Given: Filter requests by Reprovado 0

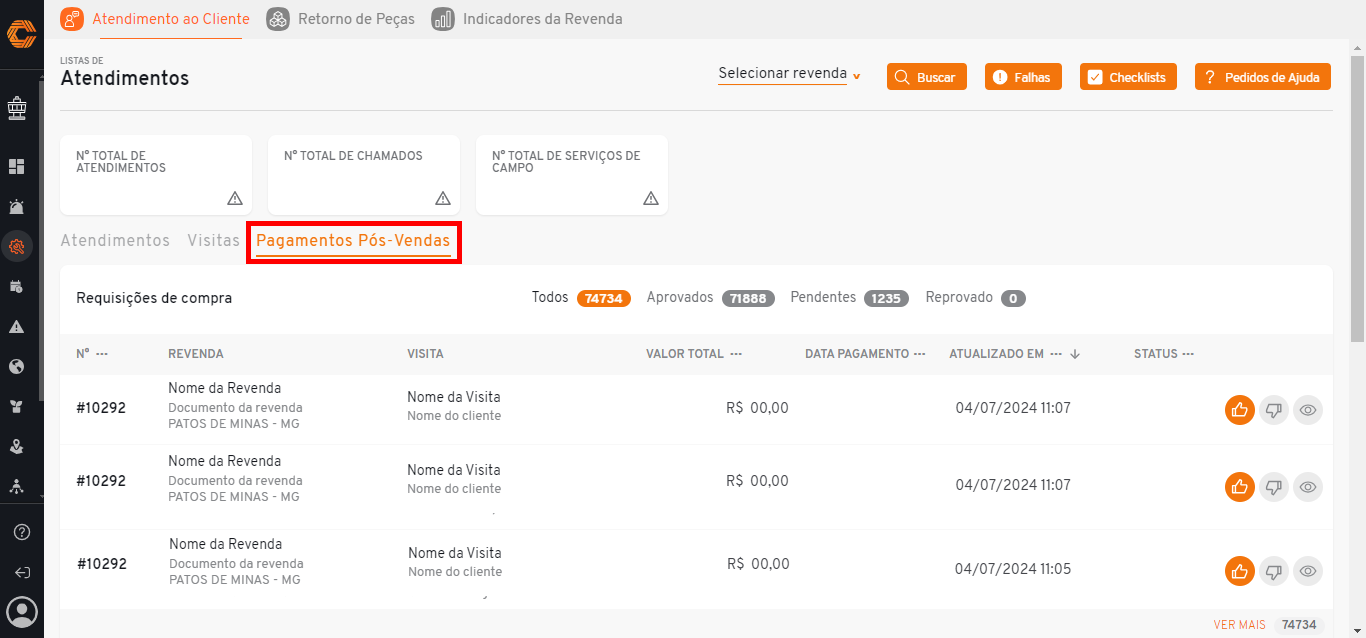Looking at the screenshot, I should [976, 298].
